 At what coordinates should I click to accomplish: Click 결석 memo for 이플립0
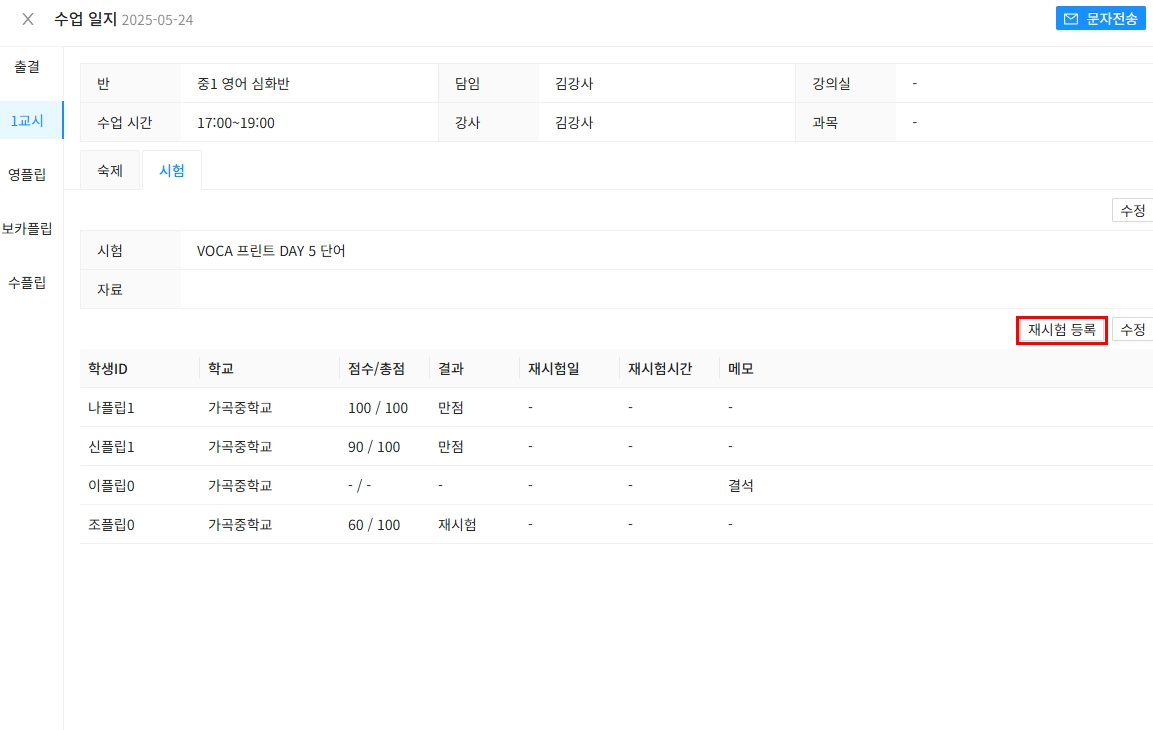(x=740, y=486)
